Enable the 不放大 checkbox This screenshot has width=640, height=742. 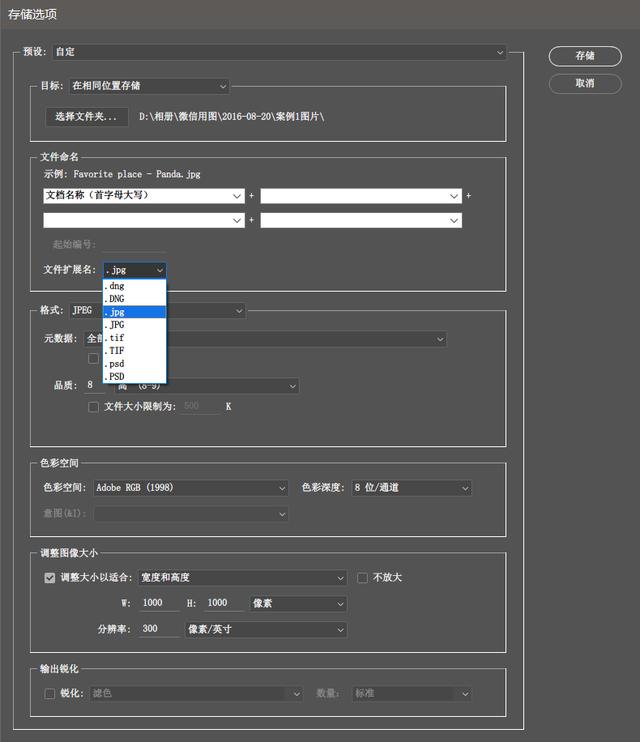(363, 578)
